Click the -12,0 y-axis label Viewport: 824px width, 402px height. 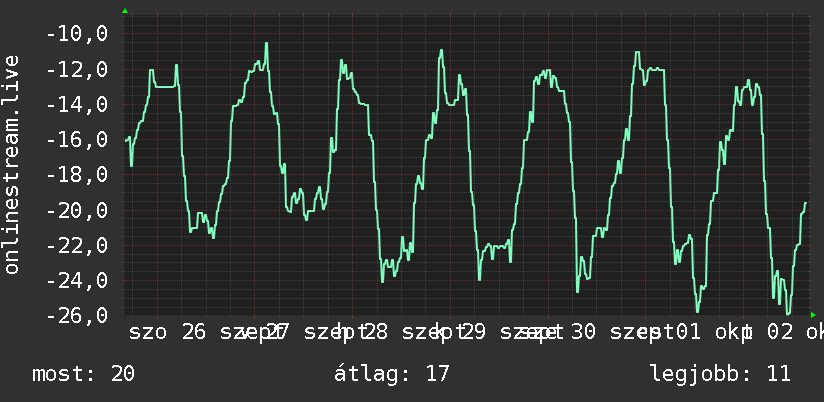pyautogui.click(x=77, y=69)
